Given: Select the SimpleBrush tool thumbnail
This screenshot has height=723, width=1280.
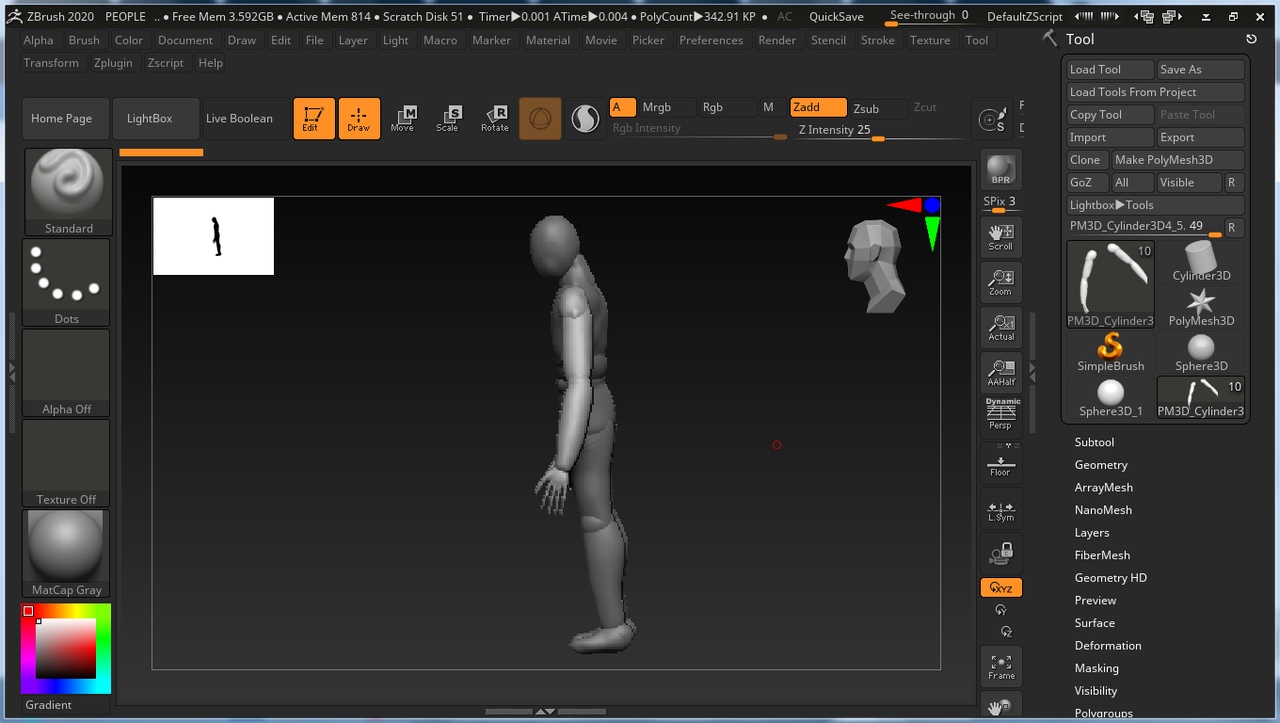Looking at the screenshot, I should pos(1110,353).
